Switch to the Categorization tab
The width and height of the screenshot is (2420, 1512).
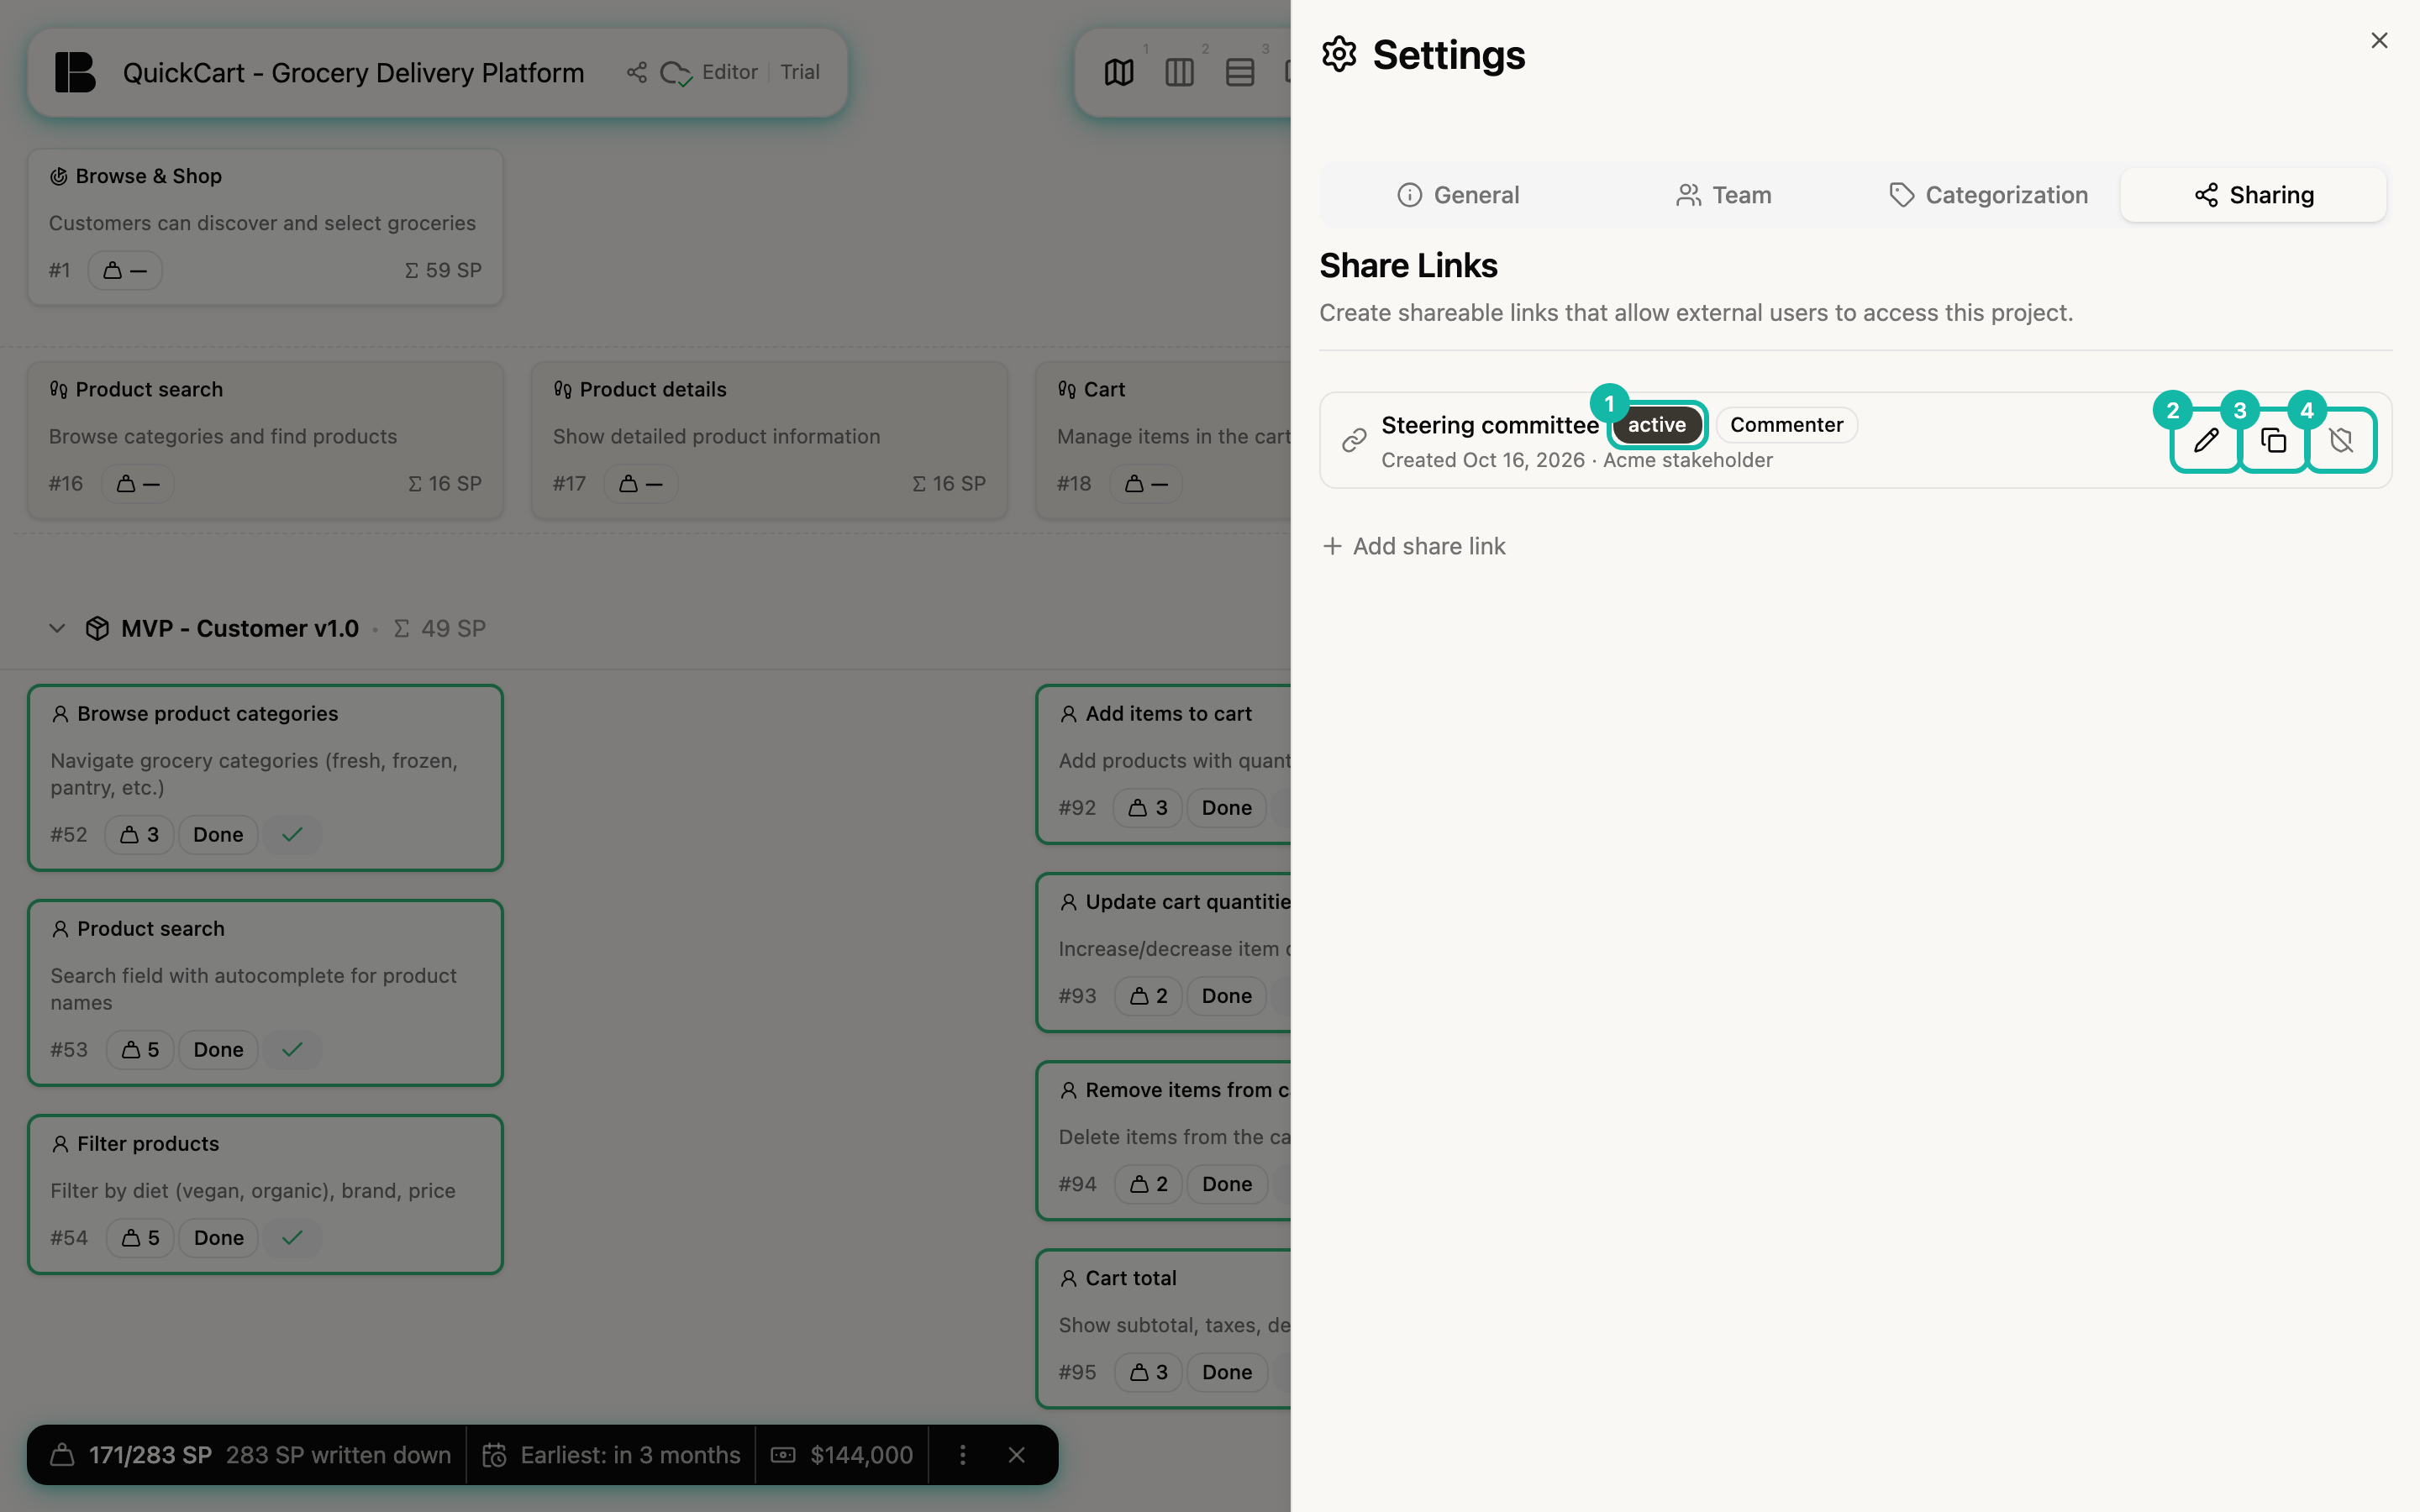(1988, 195)
